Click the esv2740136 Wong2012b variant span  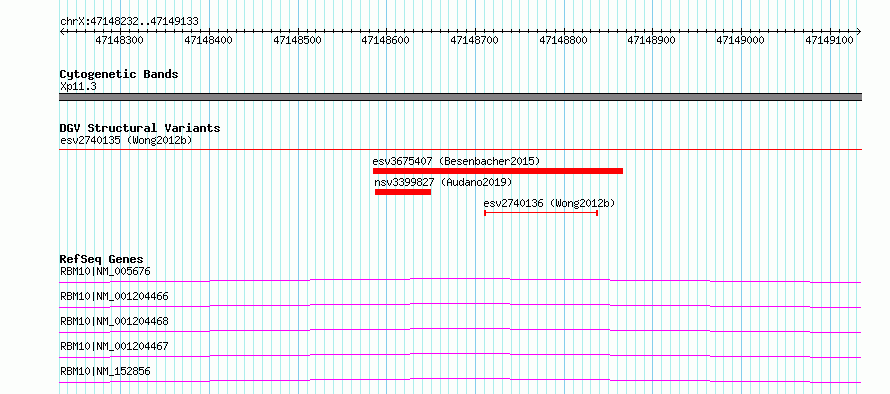(541, 213)
